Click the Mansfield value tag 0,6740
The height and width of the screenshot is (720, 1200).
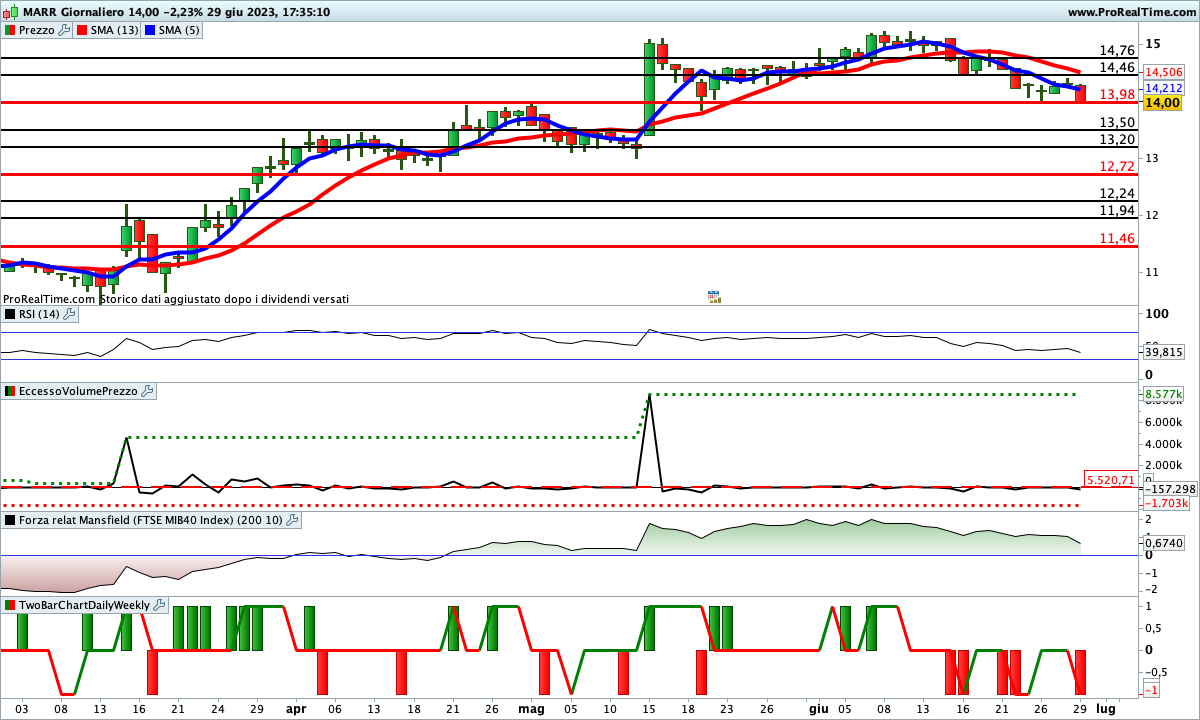point(1164,543)
